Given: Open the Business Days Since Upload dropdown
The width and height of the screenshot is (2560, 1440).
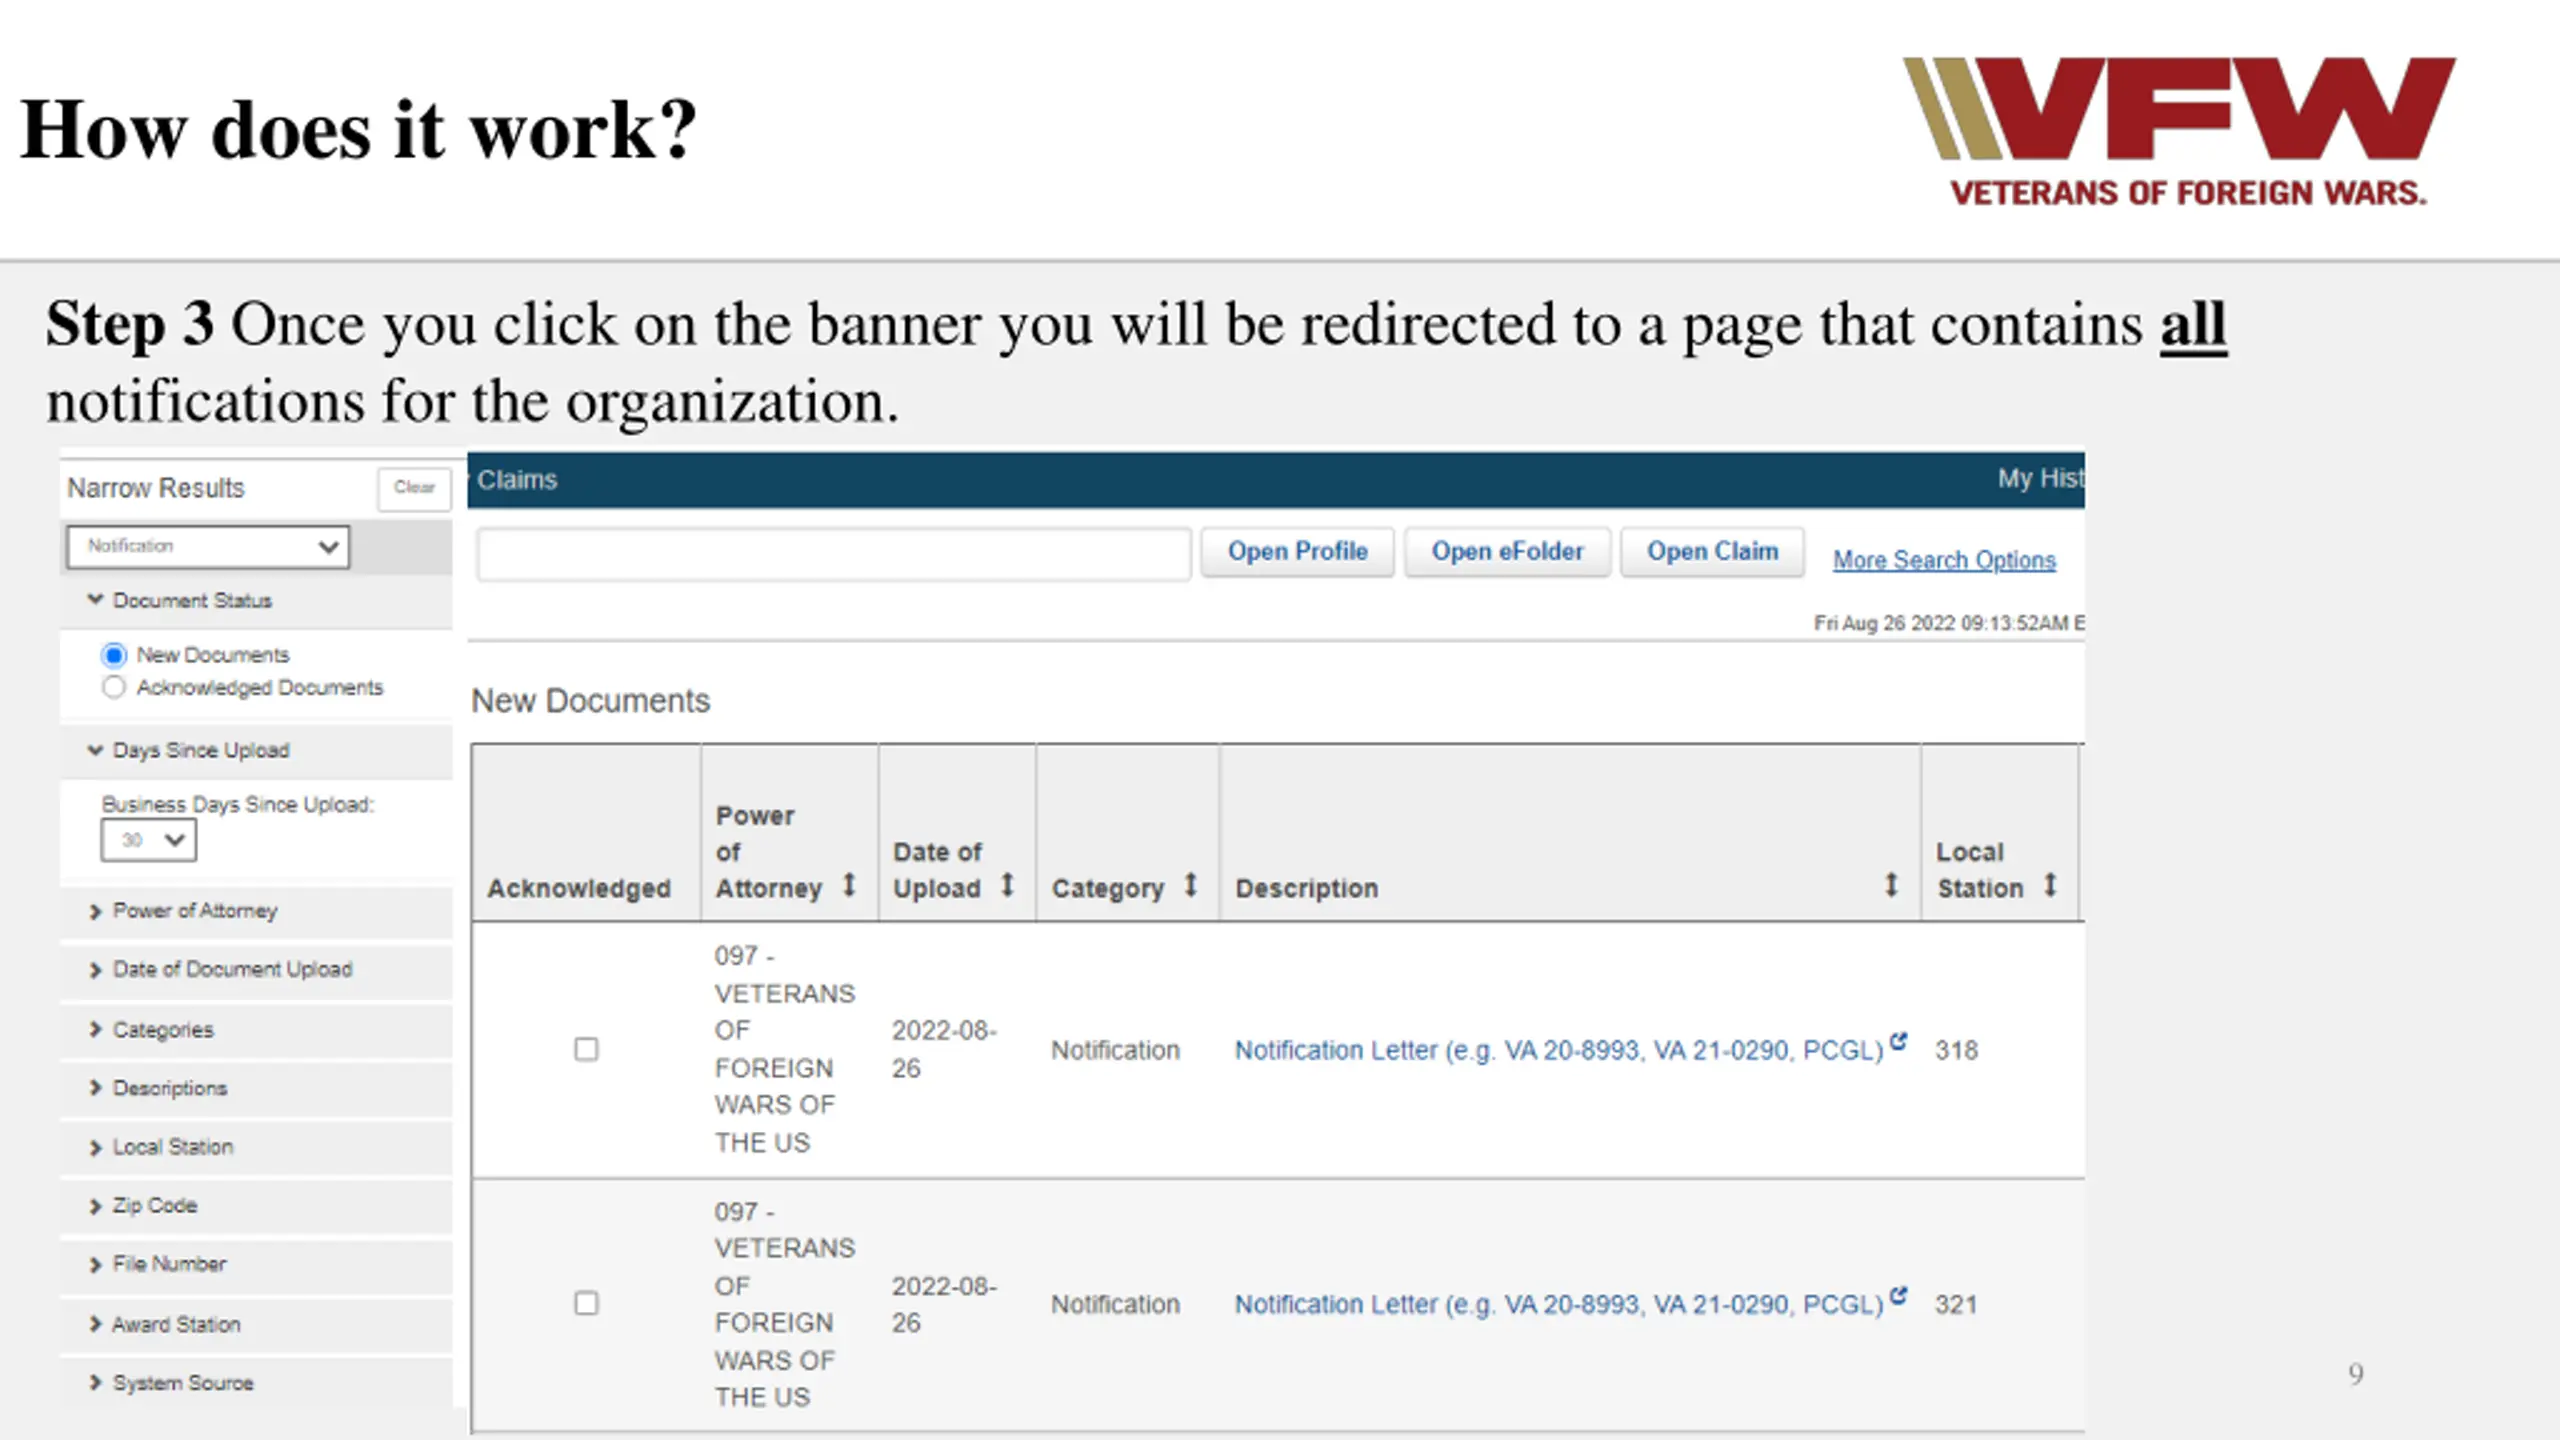Looking at the screenshot, I should coord(148,840).
